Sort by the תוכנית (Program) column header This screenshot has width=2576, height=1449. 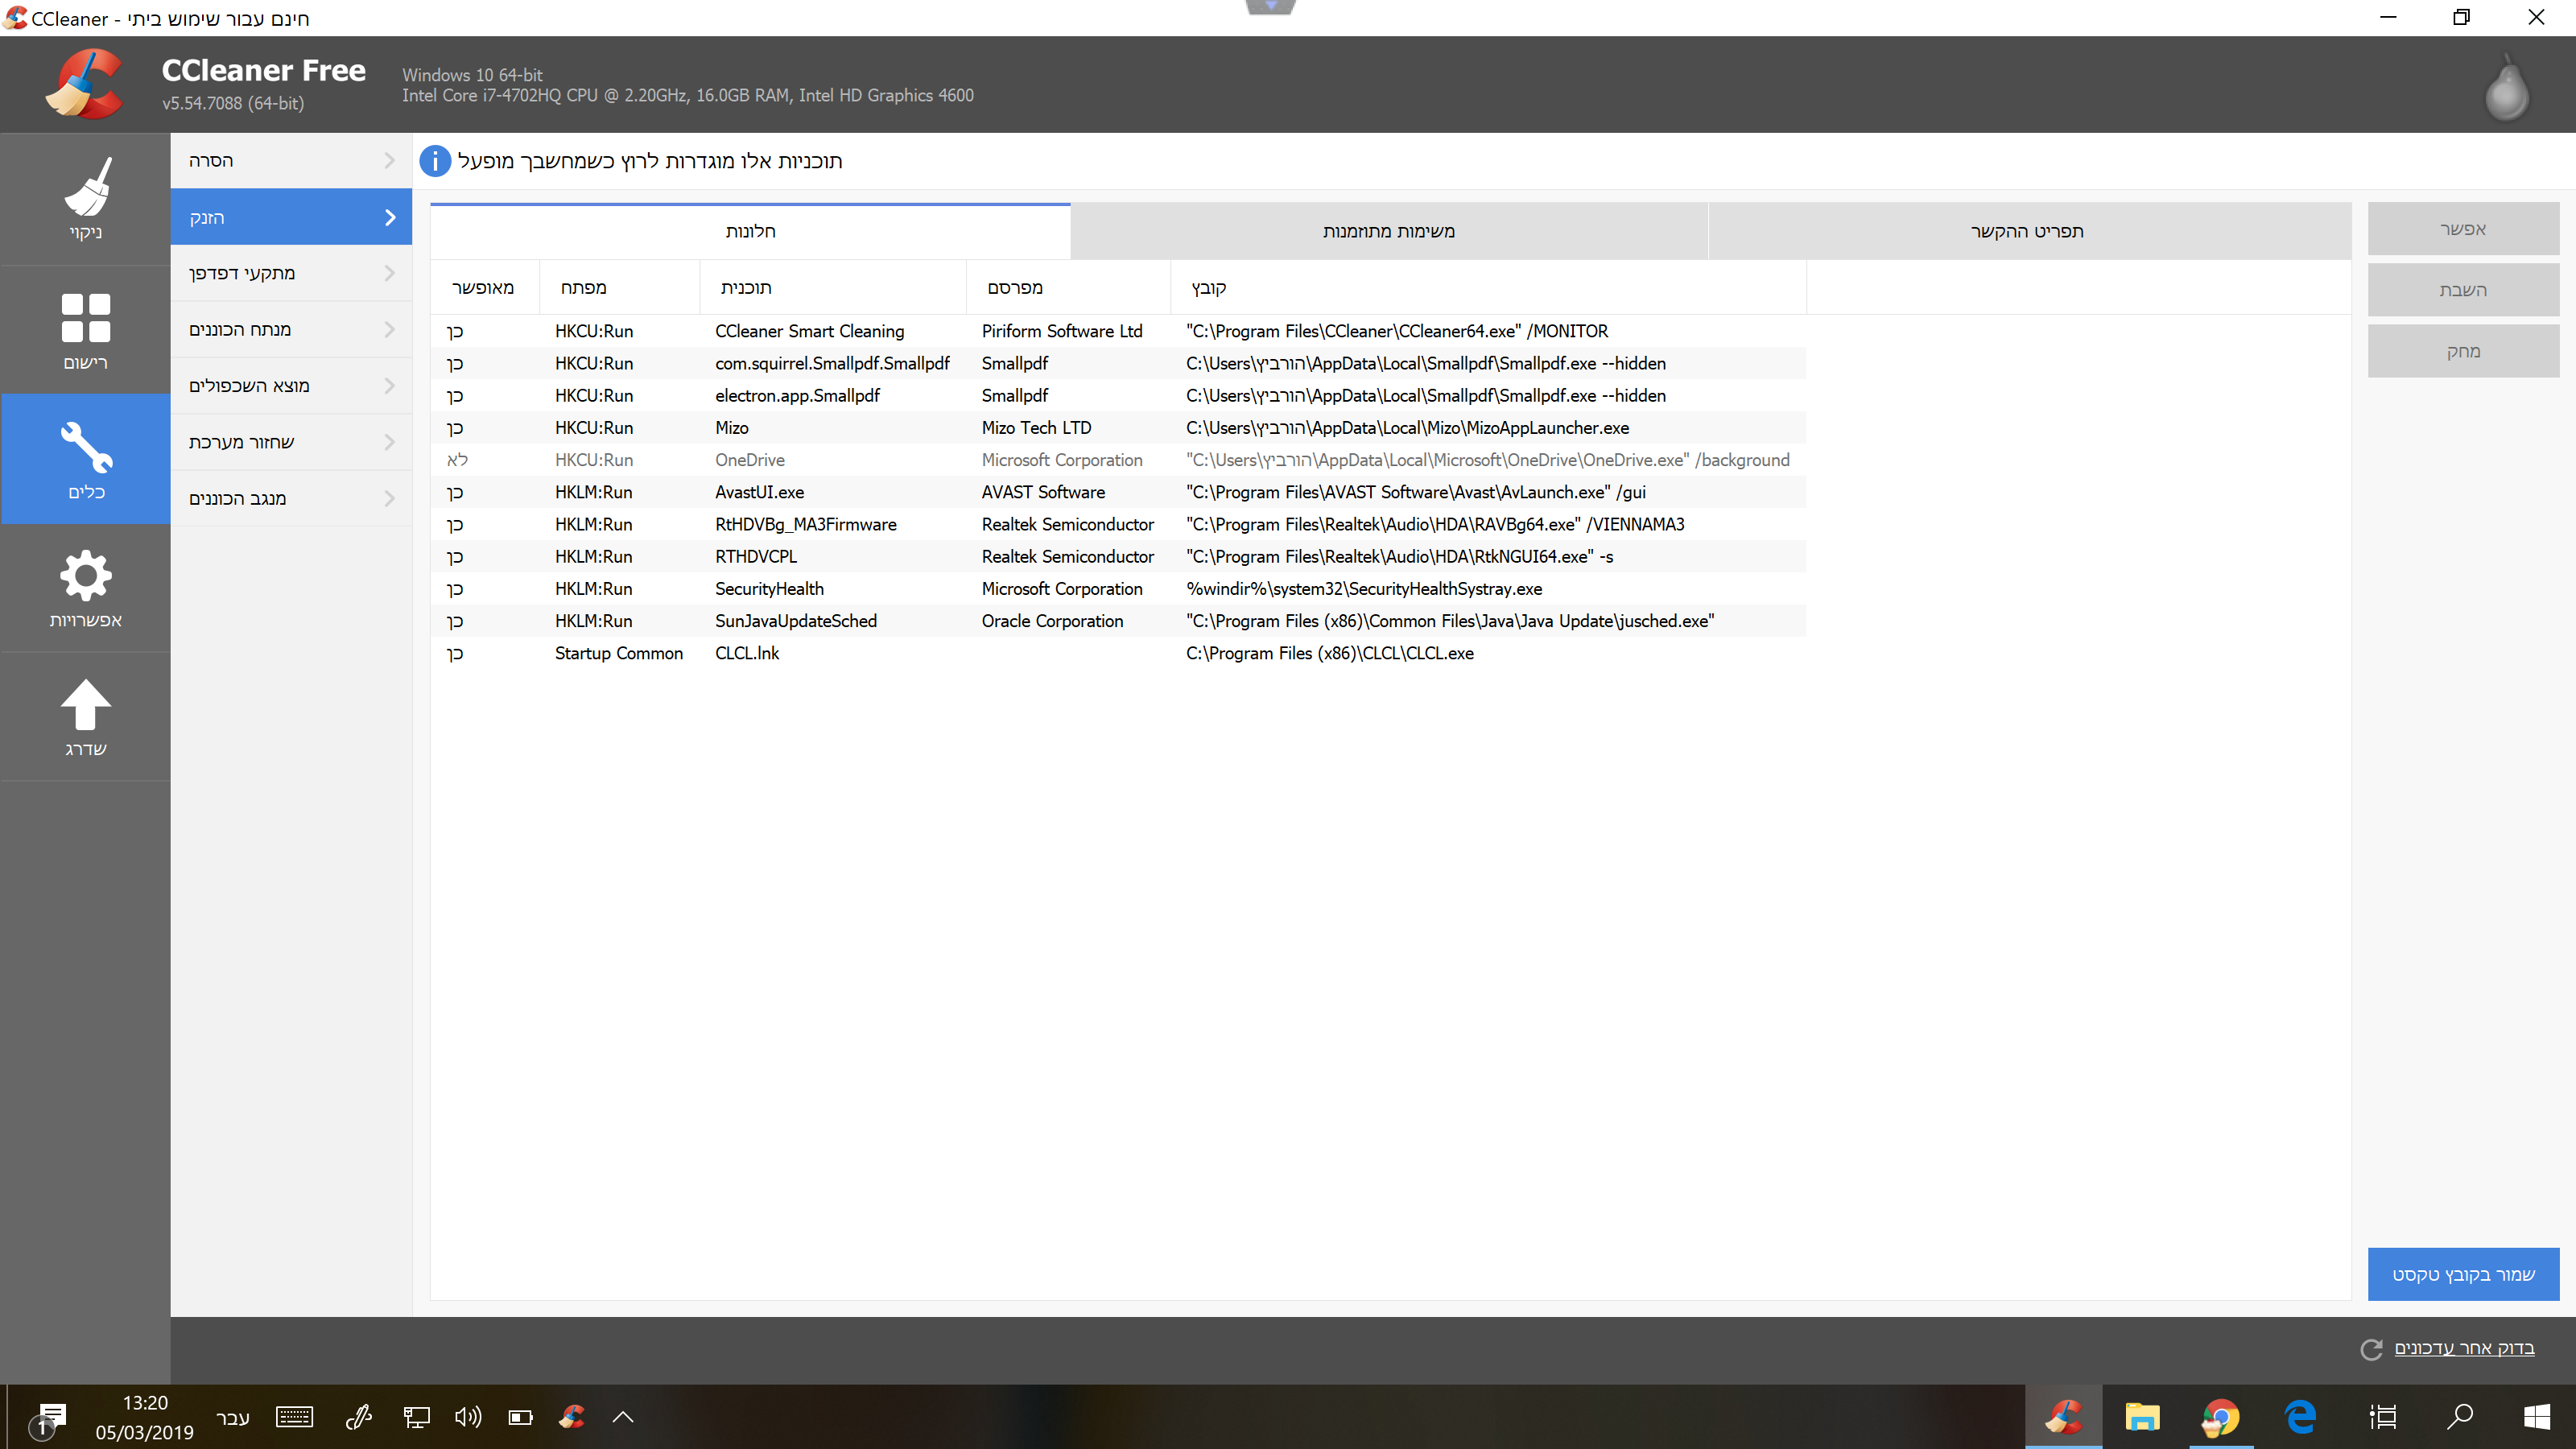pyautogui.click(x=833, y=288)
